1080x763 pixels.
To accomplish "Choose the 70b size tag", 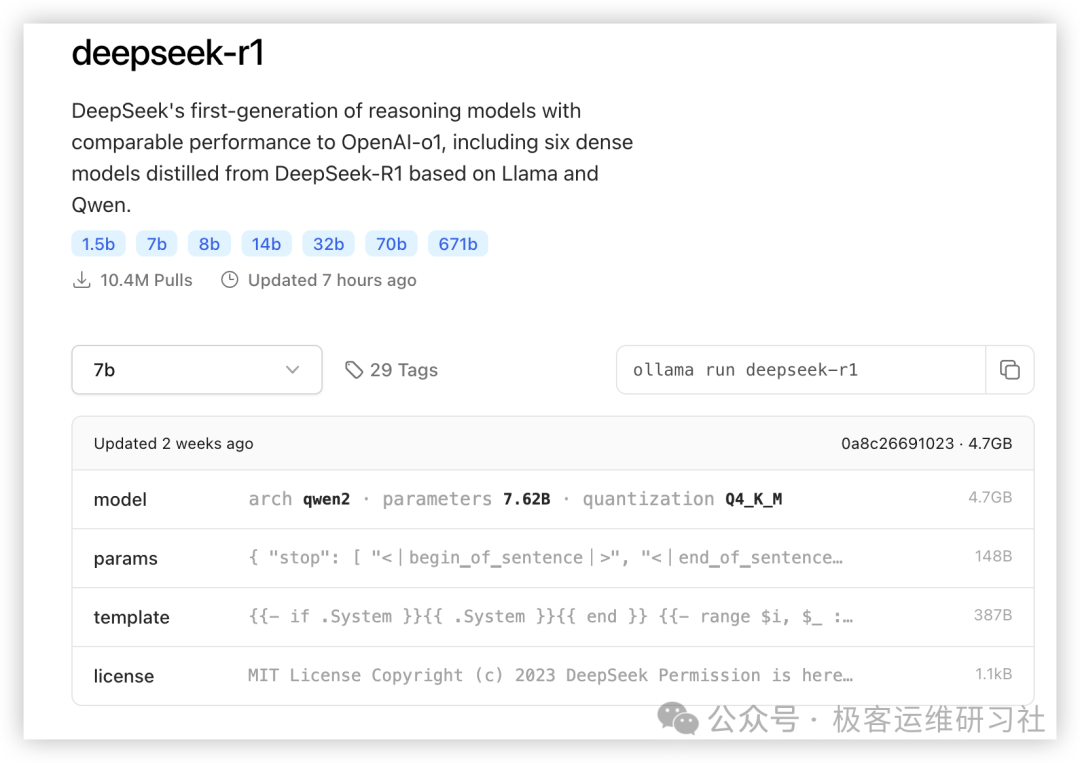I will 391,244.
